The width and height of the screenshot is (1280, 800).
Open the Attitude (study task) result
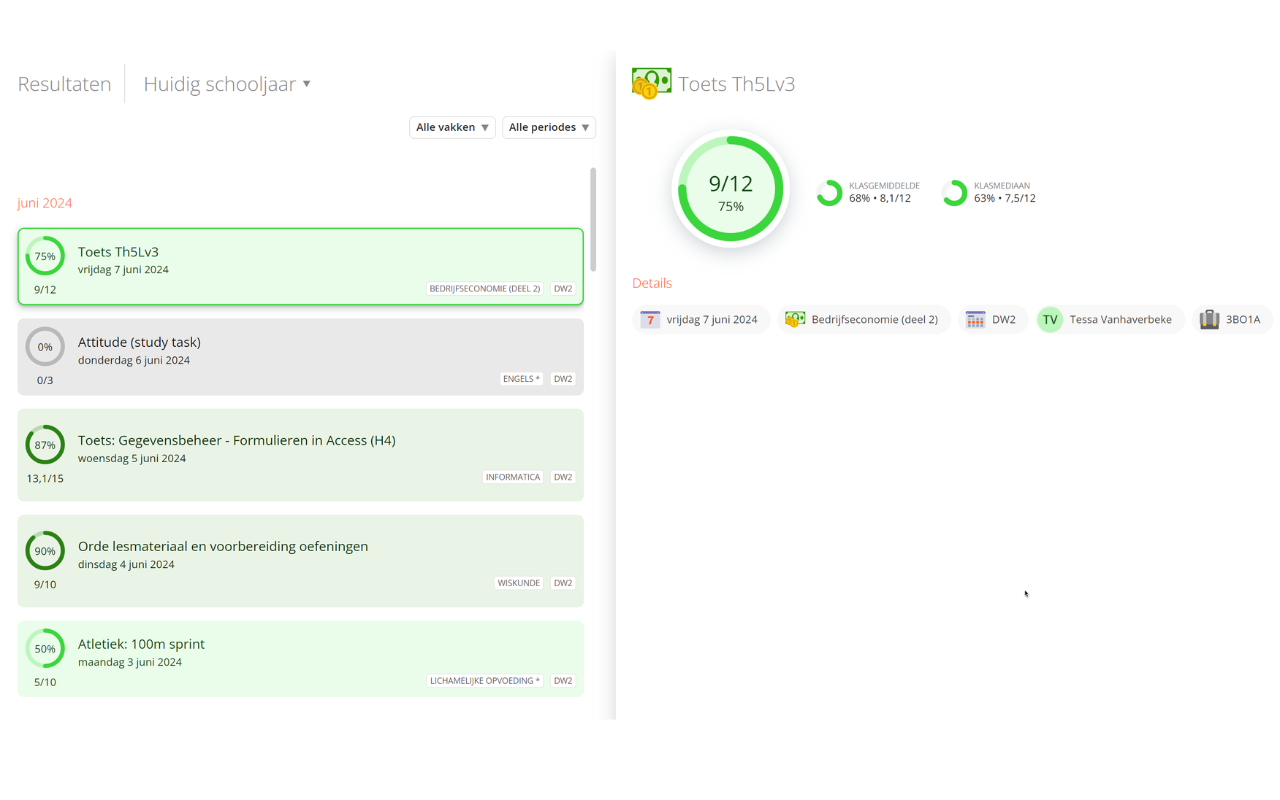(300, 355)
